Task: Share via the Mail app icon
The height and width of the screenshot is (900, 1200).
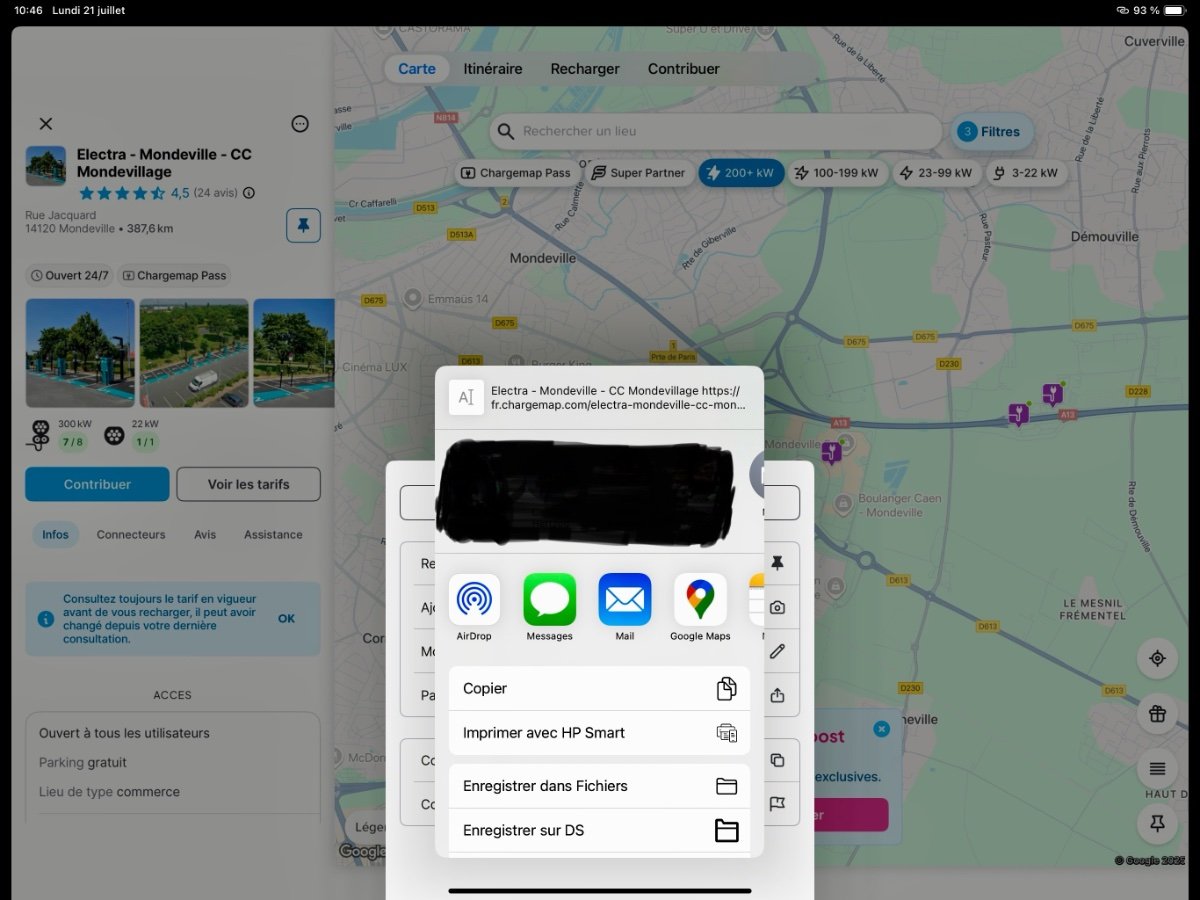Action: [x=624, y=599]
